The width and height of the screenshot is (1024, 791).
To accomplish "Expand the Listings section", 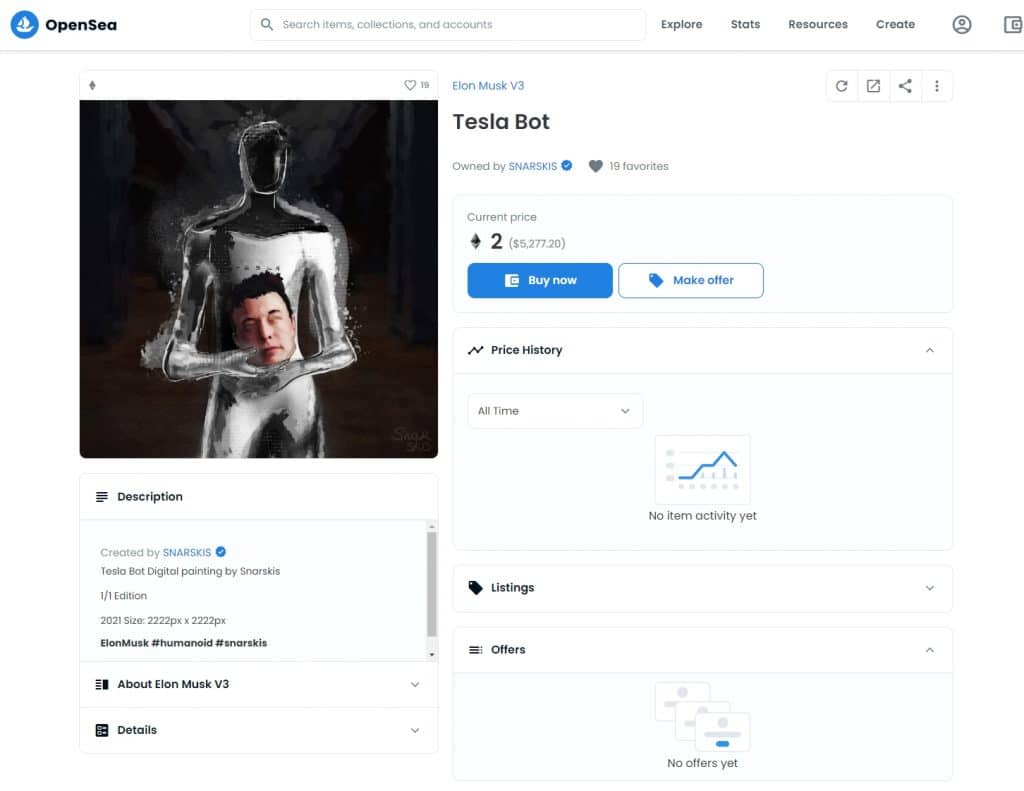I will tap(929, 589).
